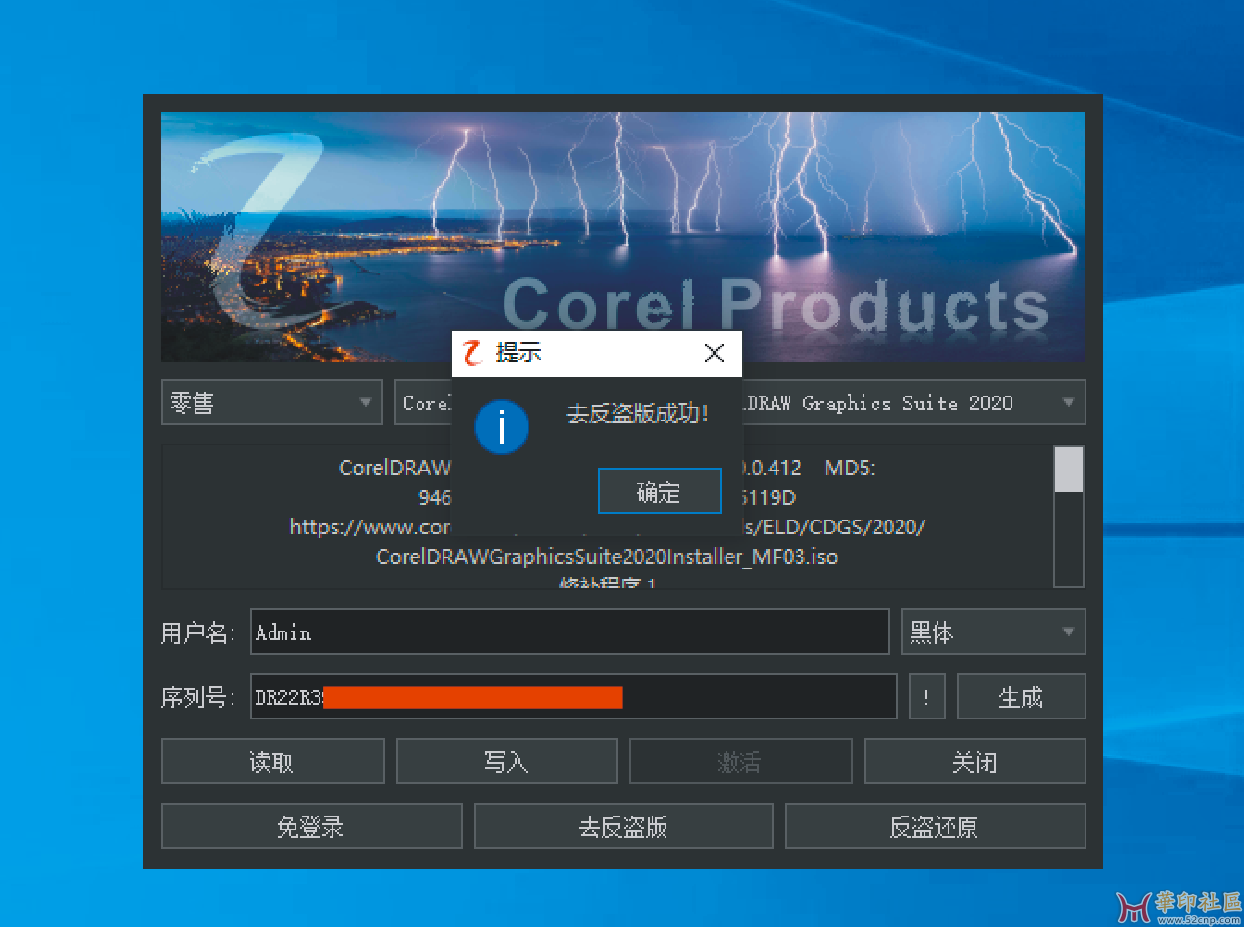
Task: Click the 反盗还原 button
Action: pyautogui.click(x=935, y=827)
